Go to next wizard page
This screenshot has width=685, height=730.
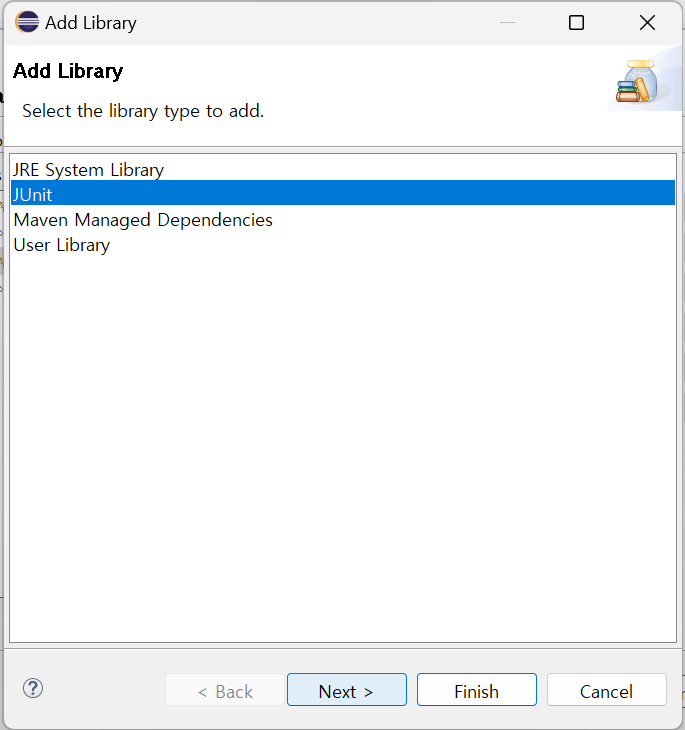click(x=346, y=689)
